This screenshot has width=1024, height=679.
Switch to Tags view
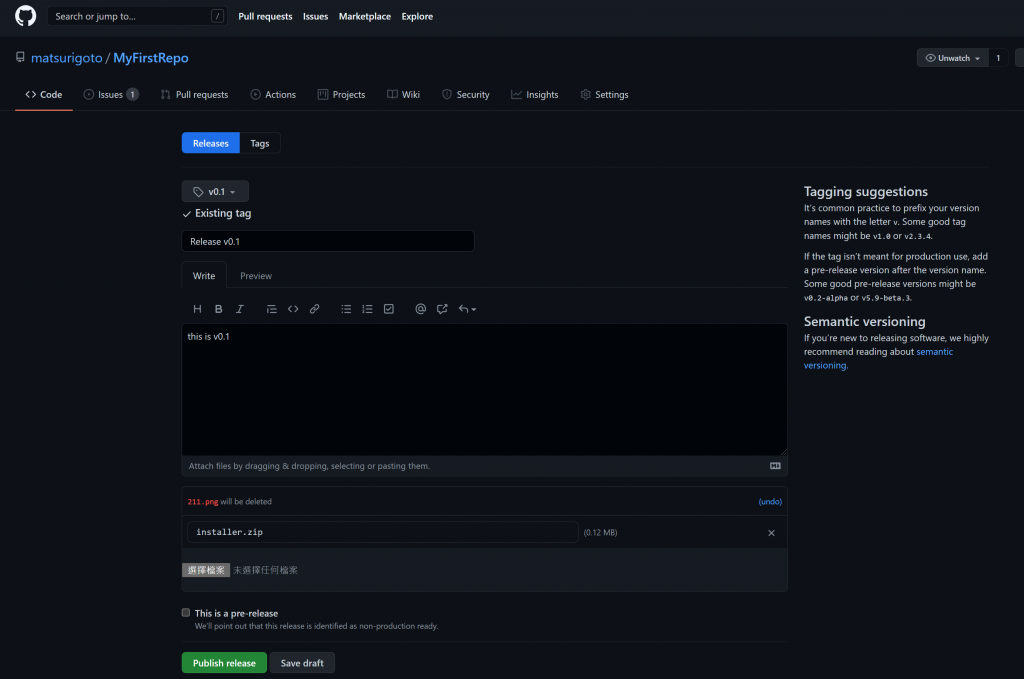pyautogui.click(x=260, y=143)
